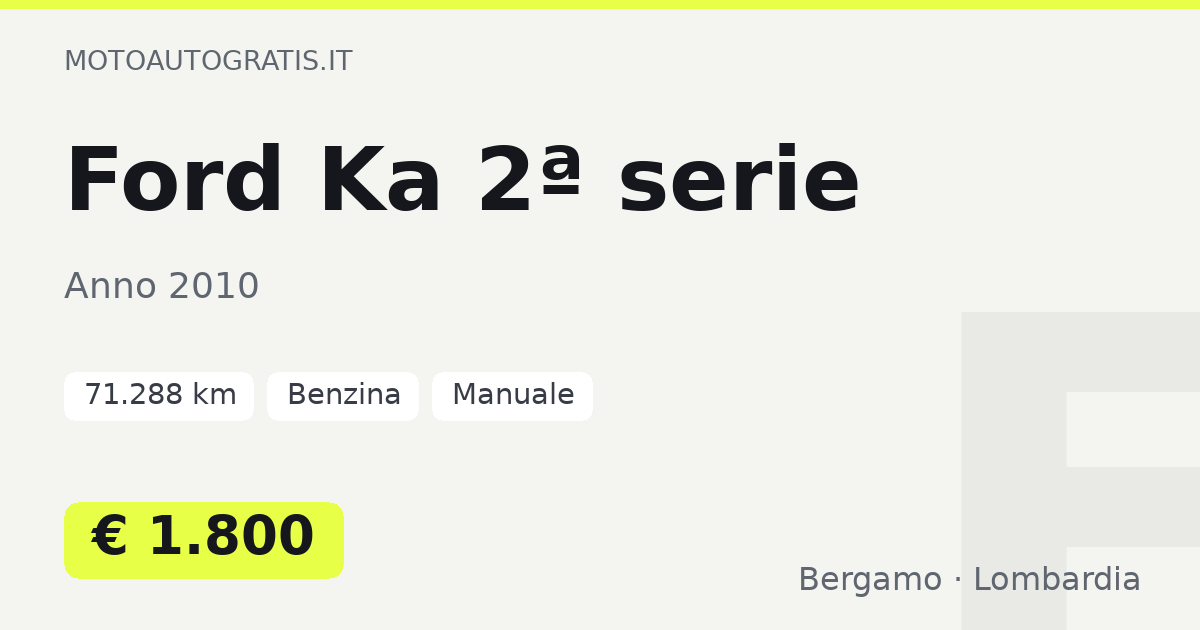Select the 71.288 km mileage chip
This screenshot has height=630, width=1200.
click(159, 396)
